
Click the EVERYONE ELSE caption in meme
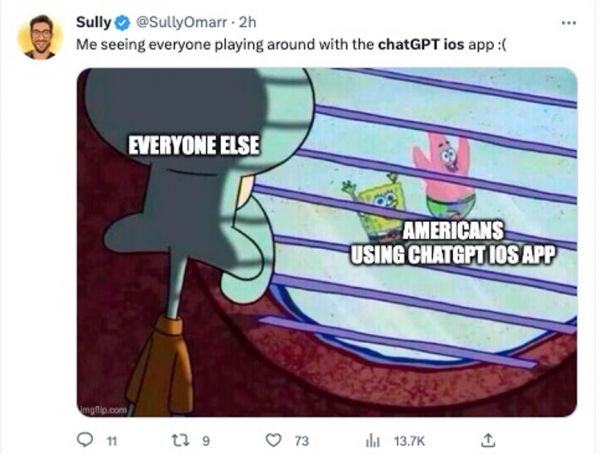pos(194,145)
